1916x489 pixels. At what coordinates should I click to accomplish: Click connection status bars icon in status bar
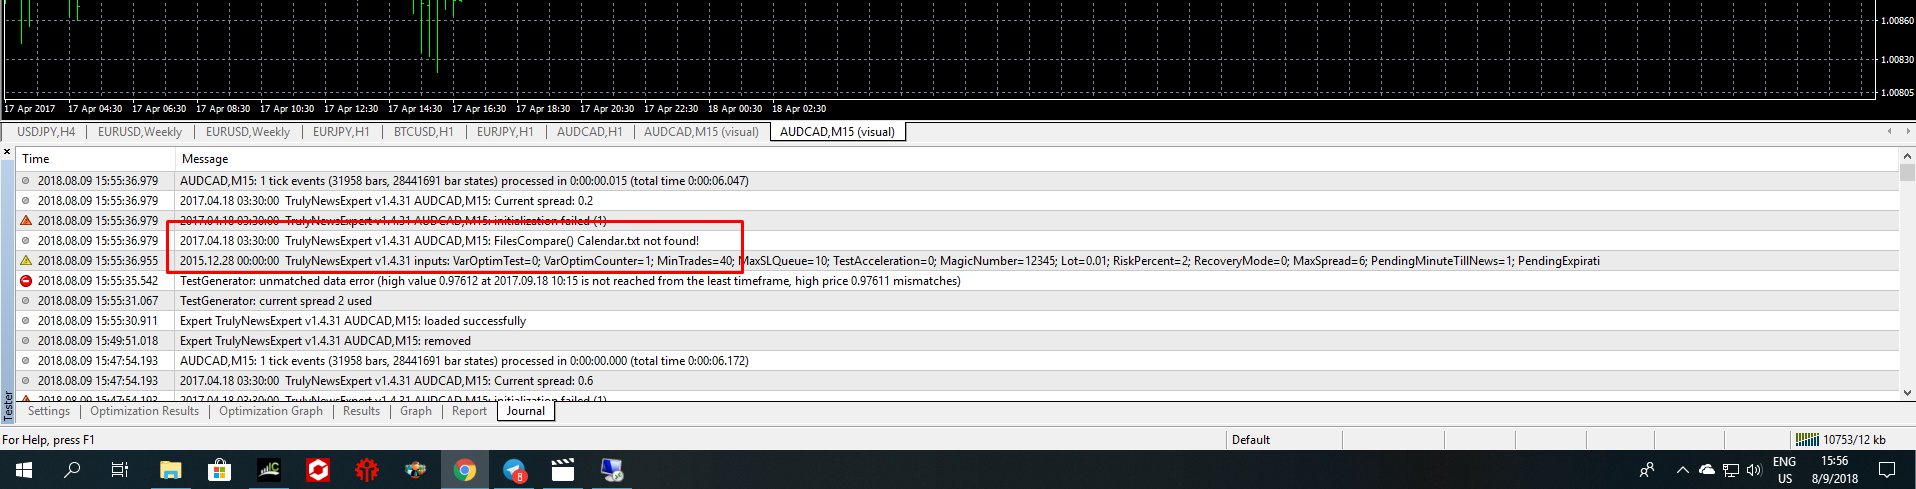pyautogui.click(x=1807, y=439)
